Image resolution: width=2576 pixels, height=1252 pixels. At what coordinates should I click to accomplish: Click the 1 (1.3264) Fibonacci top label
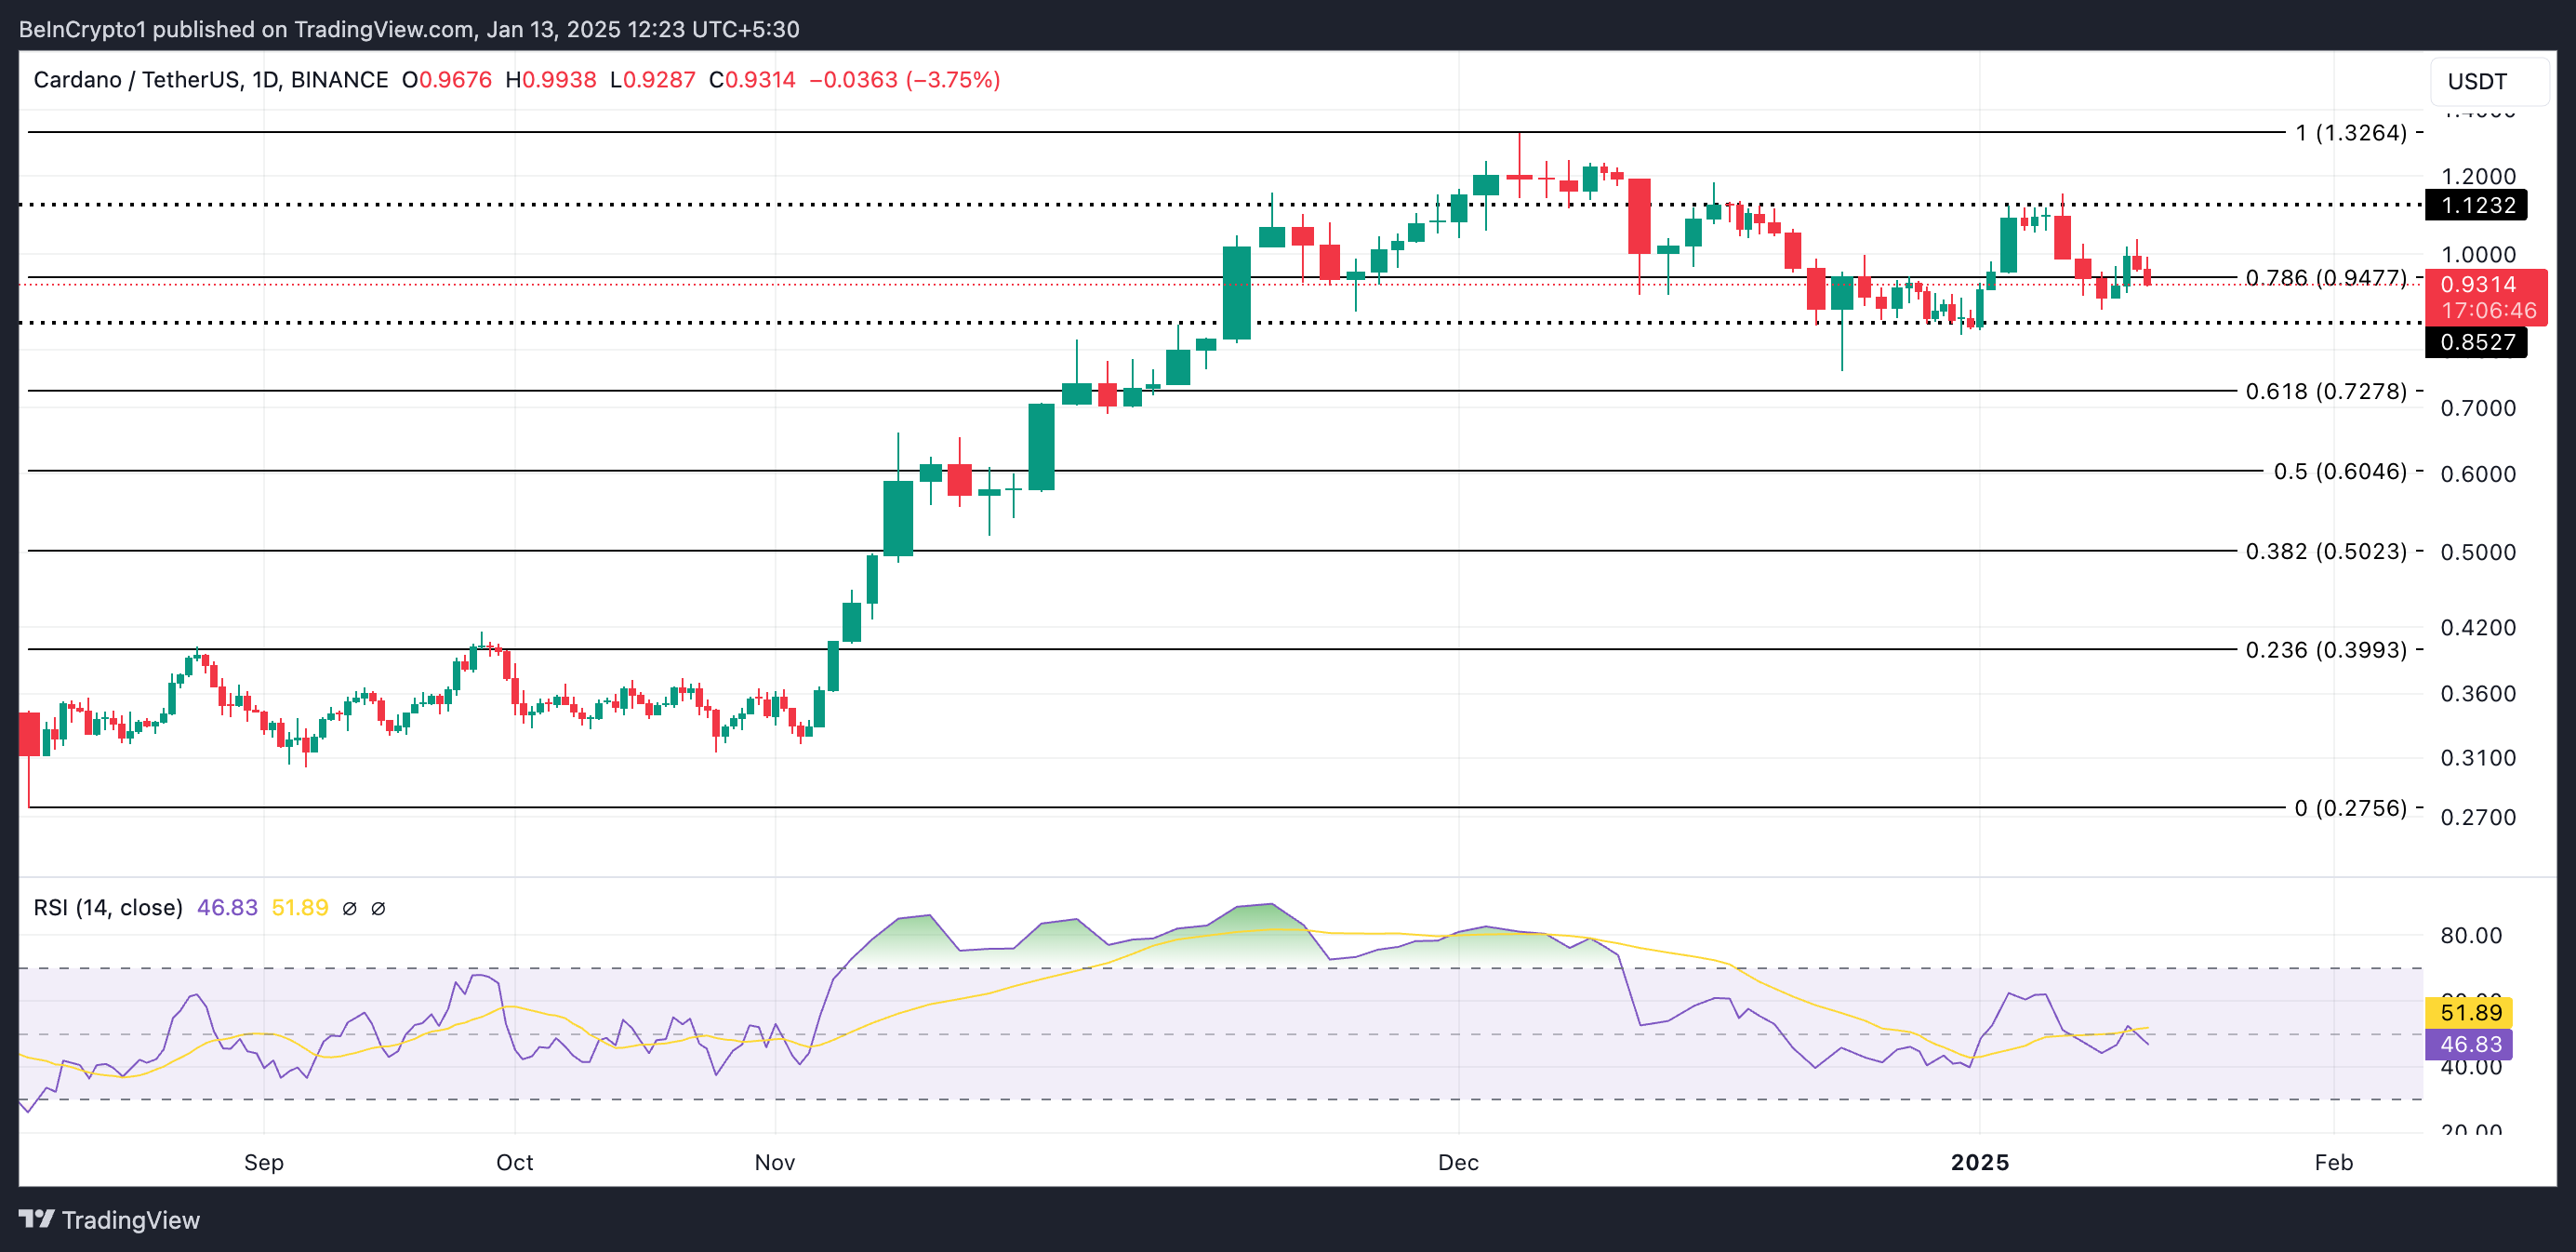point(2350,132)
